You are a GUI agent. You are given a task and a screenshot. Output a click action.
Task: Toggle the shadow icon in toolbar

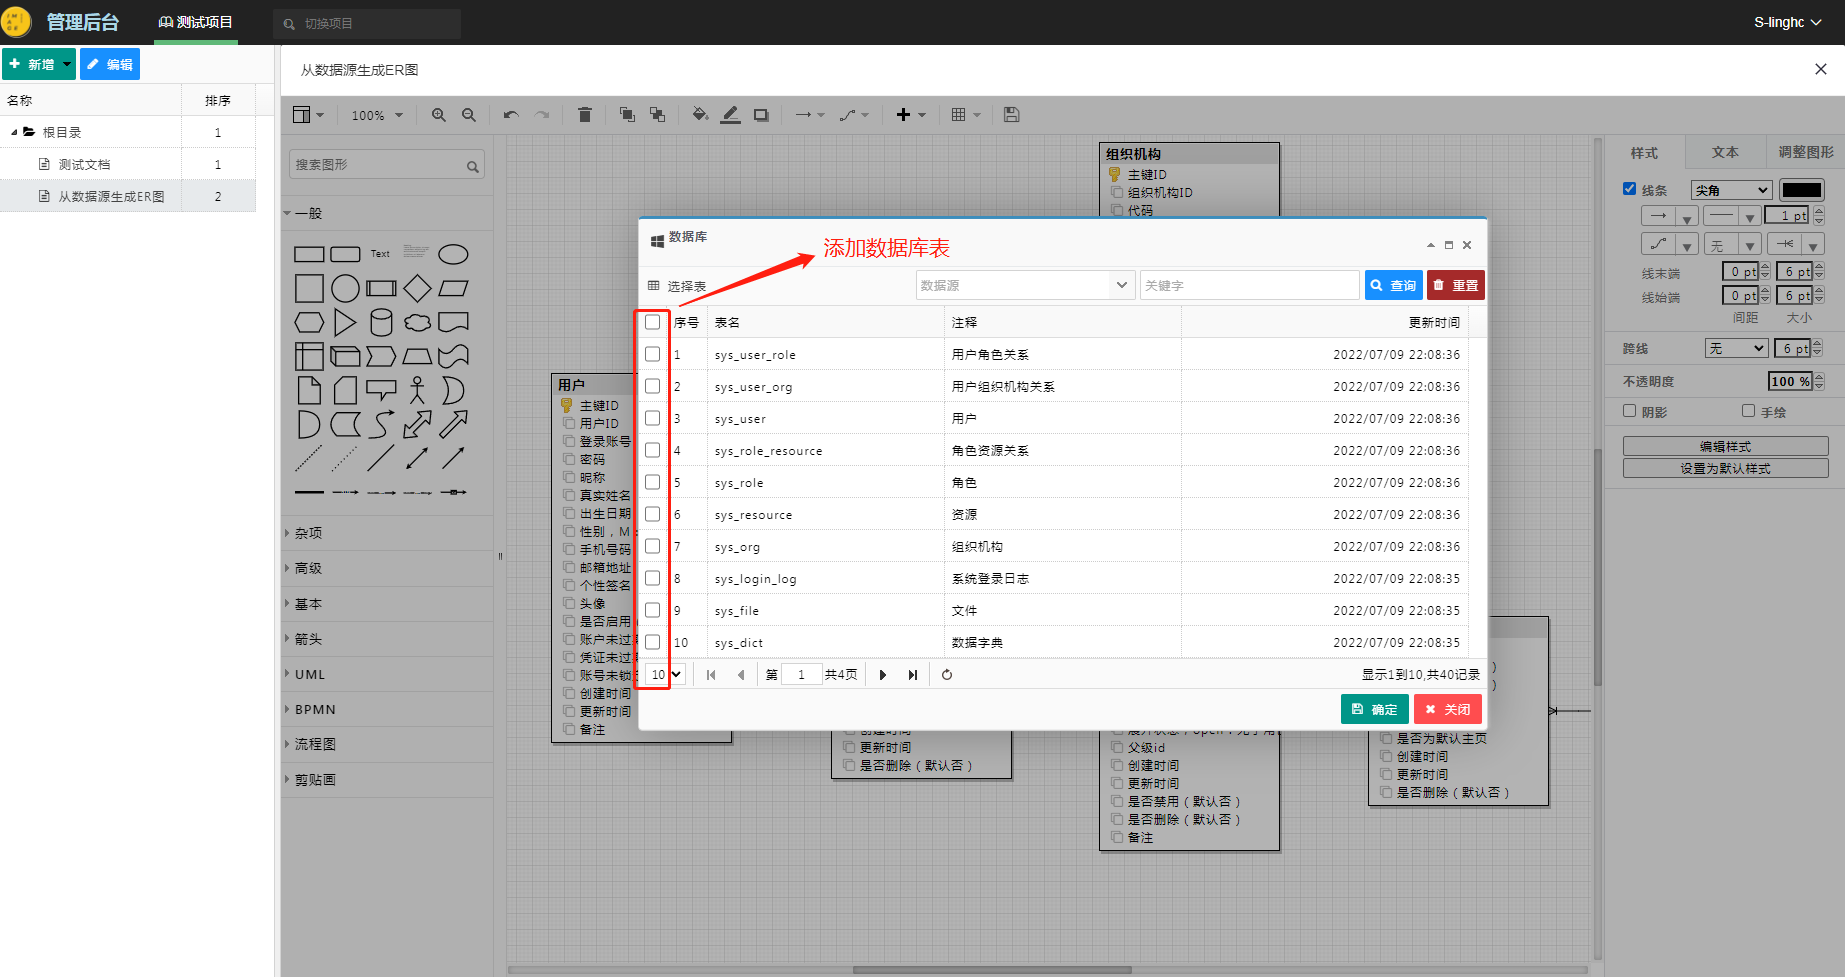(x=761, y=115)
